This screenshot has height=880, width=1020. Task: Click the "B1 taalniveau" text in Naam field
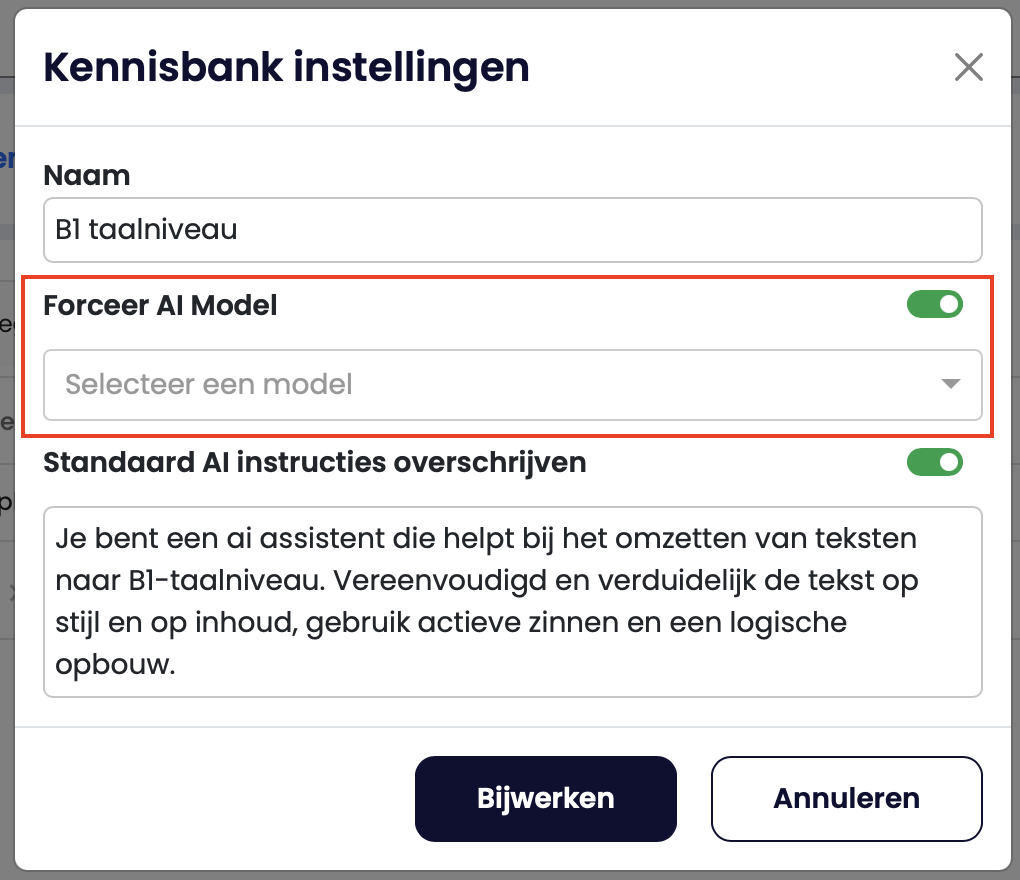[x=146, y=230]
